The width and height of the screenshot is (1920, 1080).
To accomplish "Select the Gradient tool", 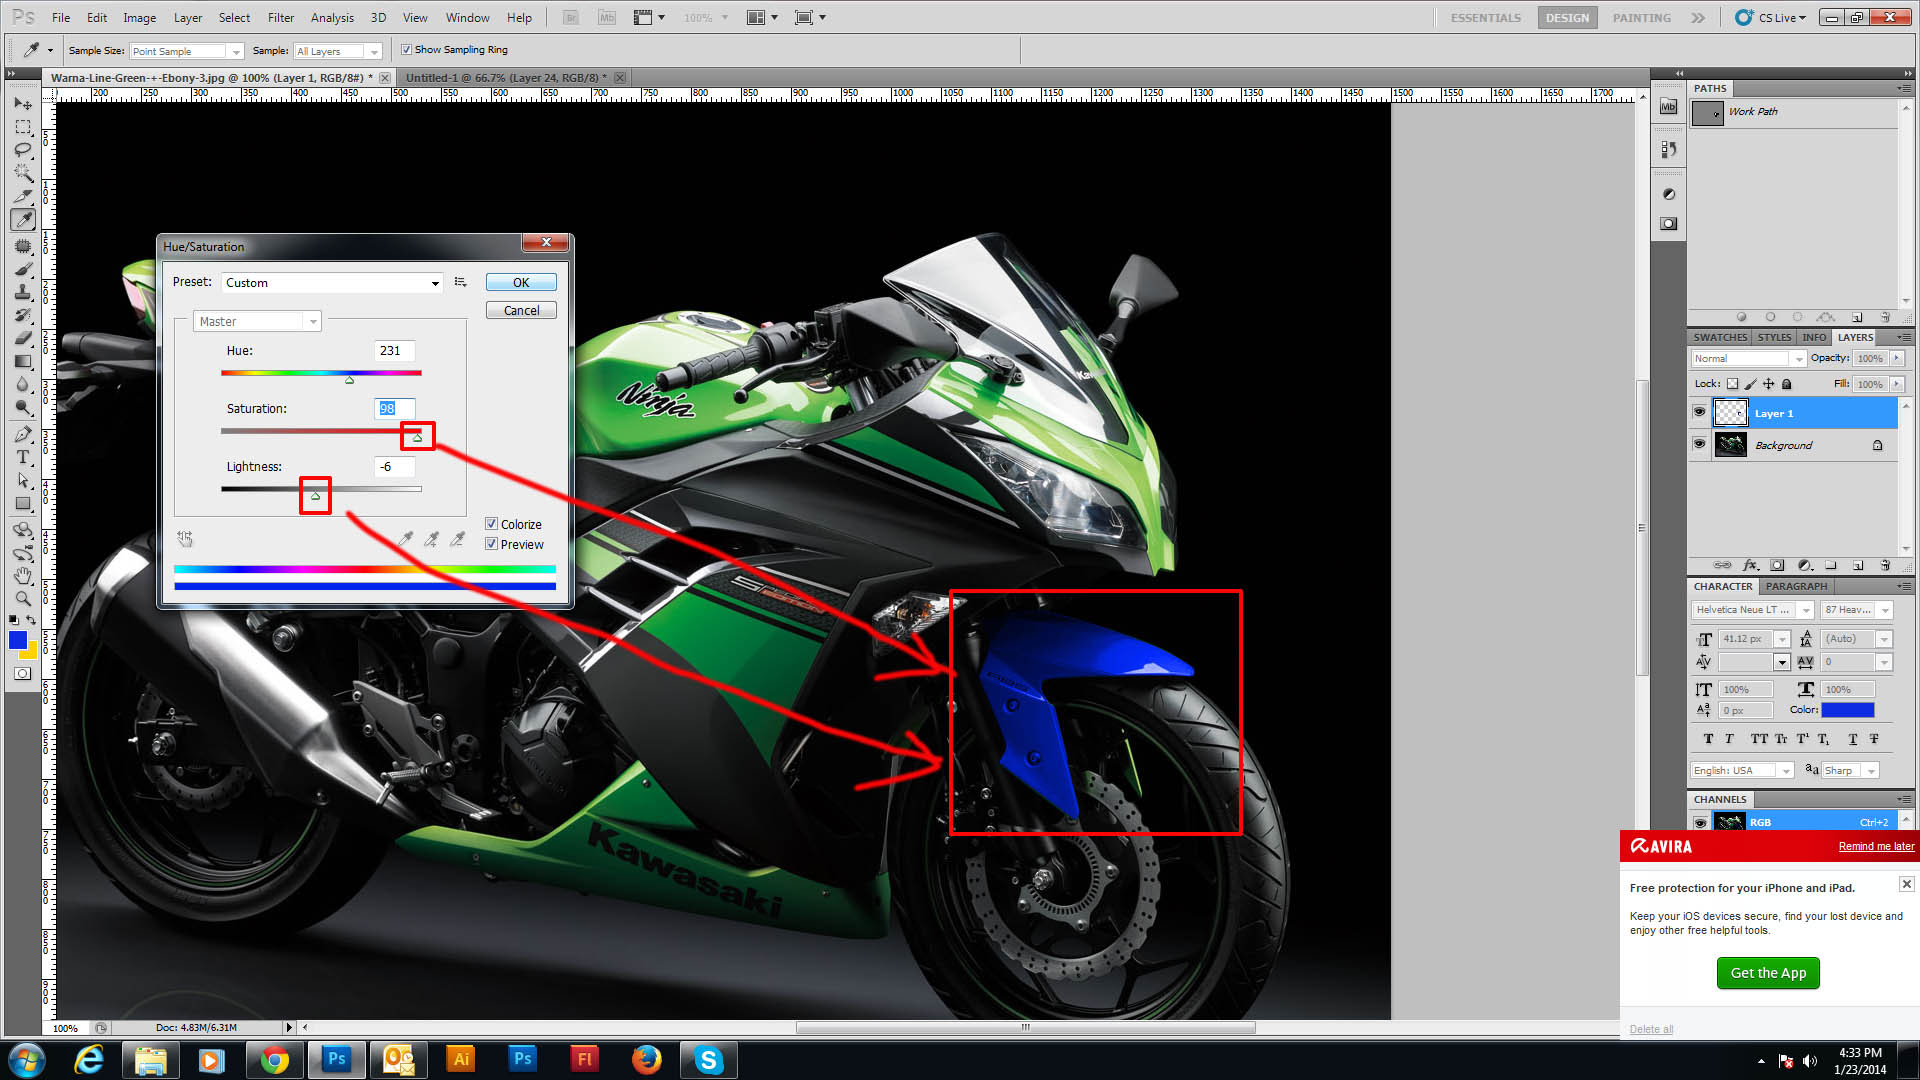I will (23, 361).
